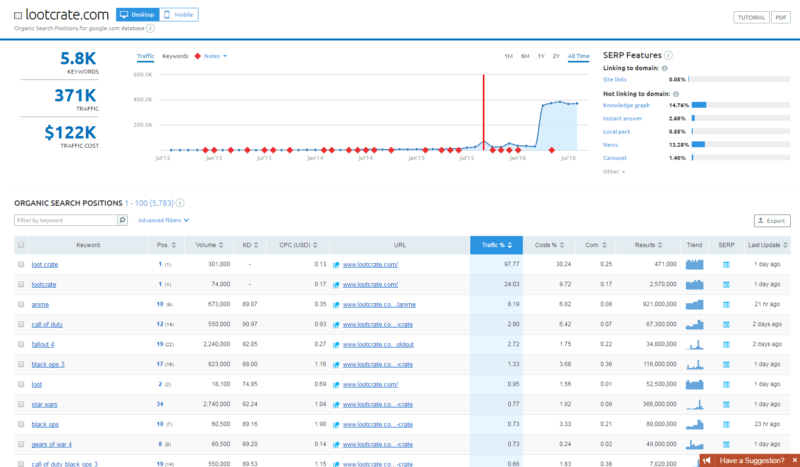800x467 pixels.
Task: Click external link icon in loot crate row
Action: tap(336, 265)
